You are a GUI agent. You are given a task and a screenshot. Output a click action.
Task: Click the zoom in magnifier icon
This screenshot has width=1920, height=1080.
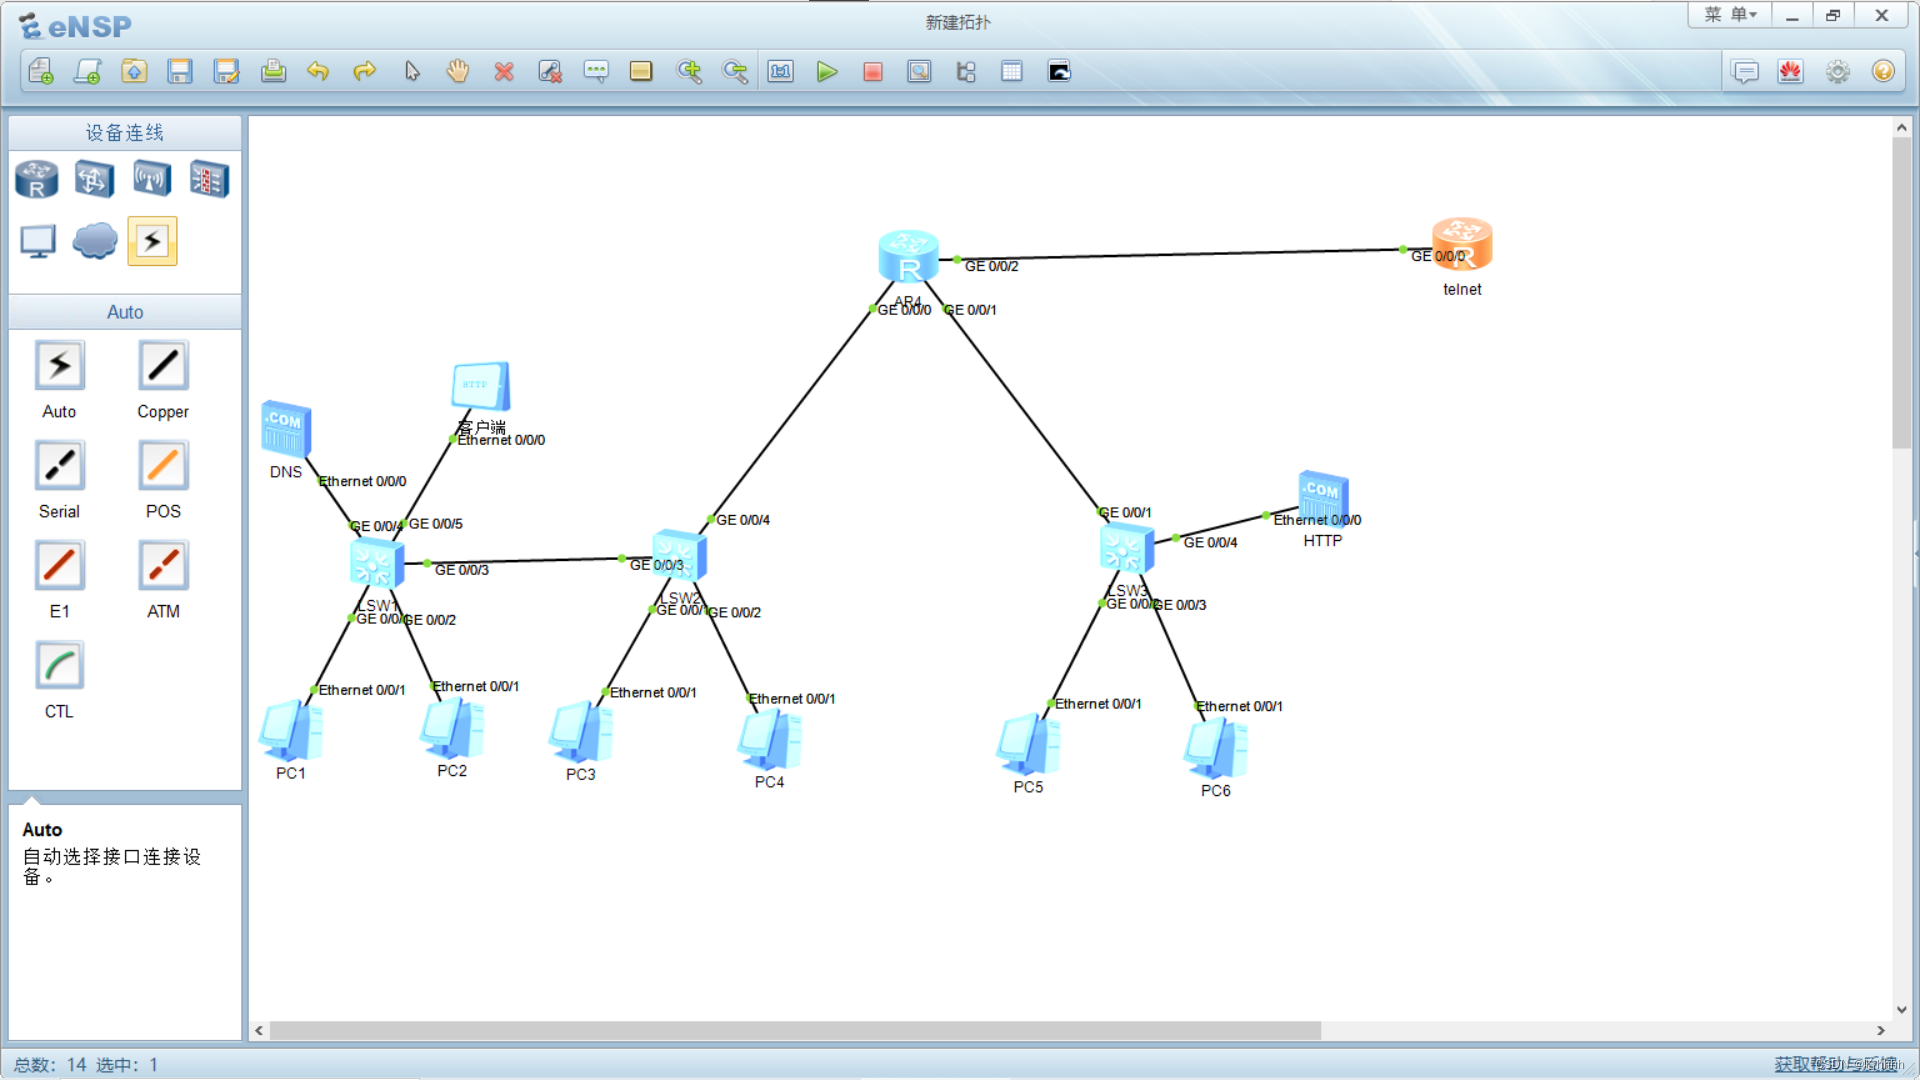tap(689, 72)
